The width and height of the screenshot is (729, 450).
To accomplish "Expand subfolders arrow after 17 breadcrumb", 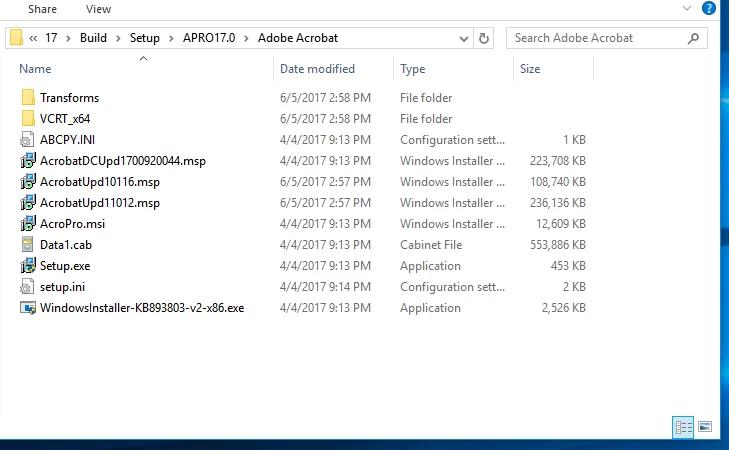I will pyautogui.click(x=68, y=38).
